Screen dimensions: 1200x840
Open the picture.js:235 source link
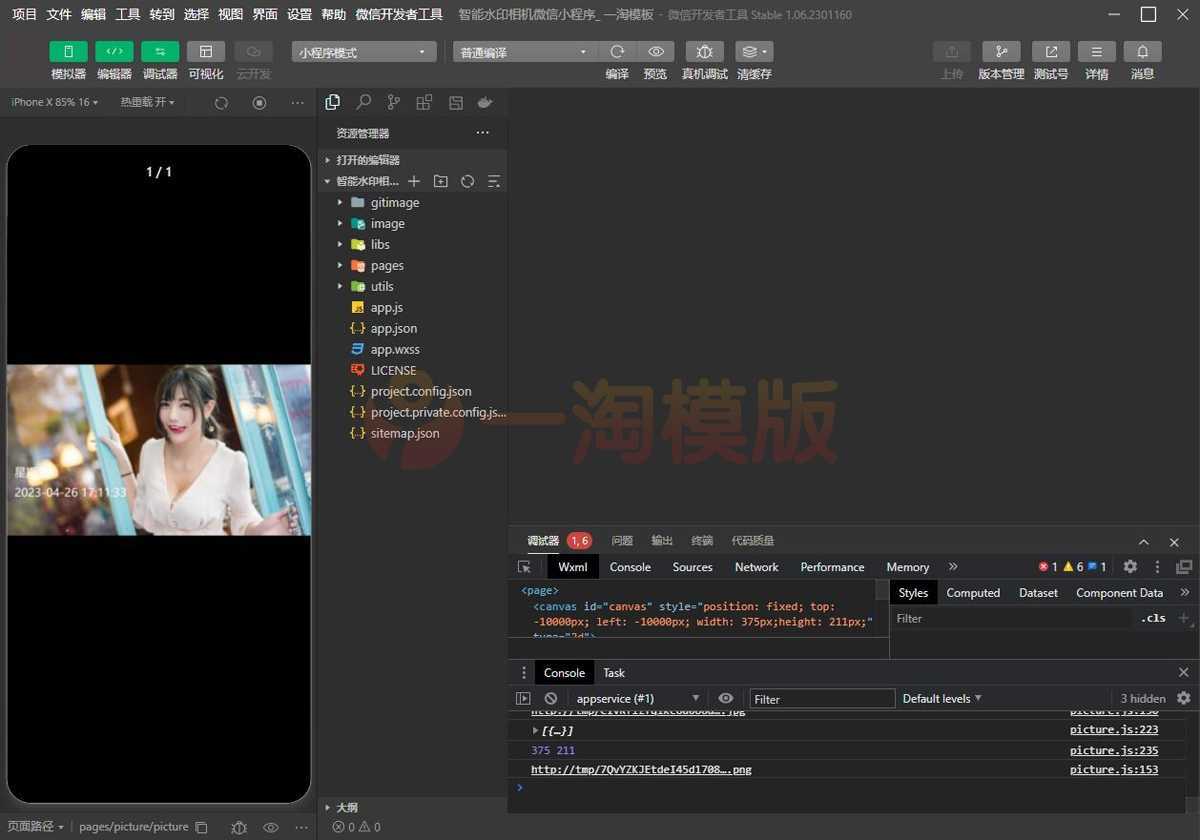(1114, 750)
